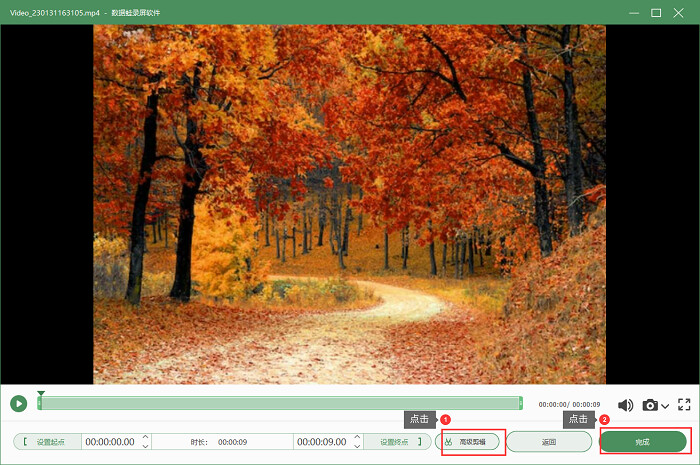This screenshot has height=465, width=700.
Task: Decrease the end time with the down arrow
Action: pos(357,446)
